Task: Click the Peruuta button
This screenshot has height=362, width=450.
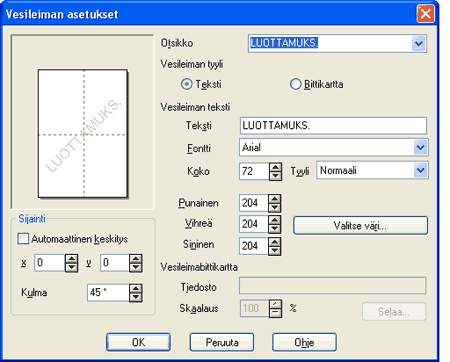Action: pyautogui.click(x=222, y=342)
